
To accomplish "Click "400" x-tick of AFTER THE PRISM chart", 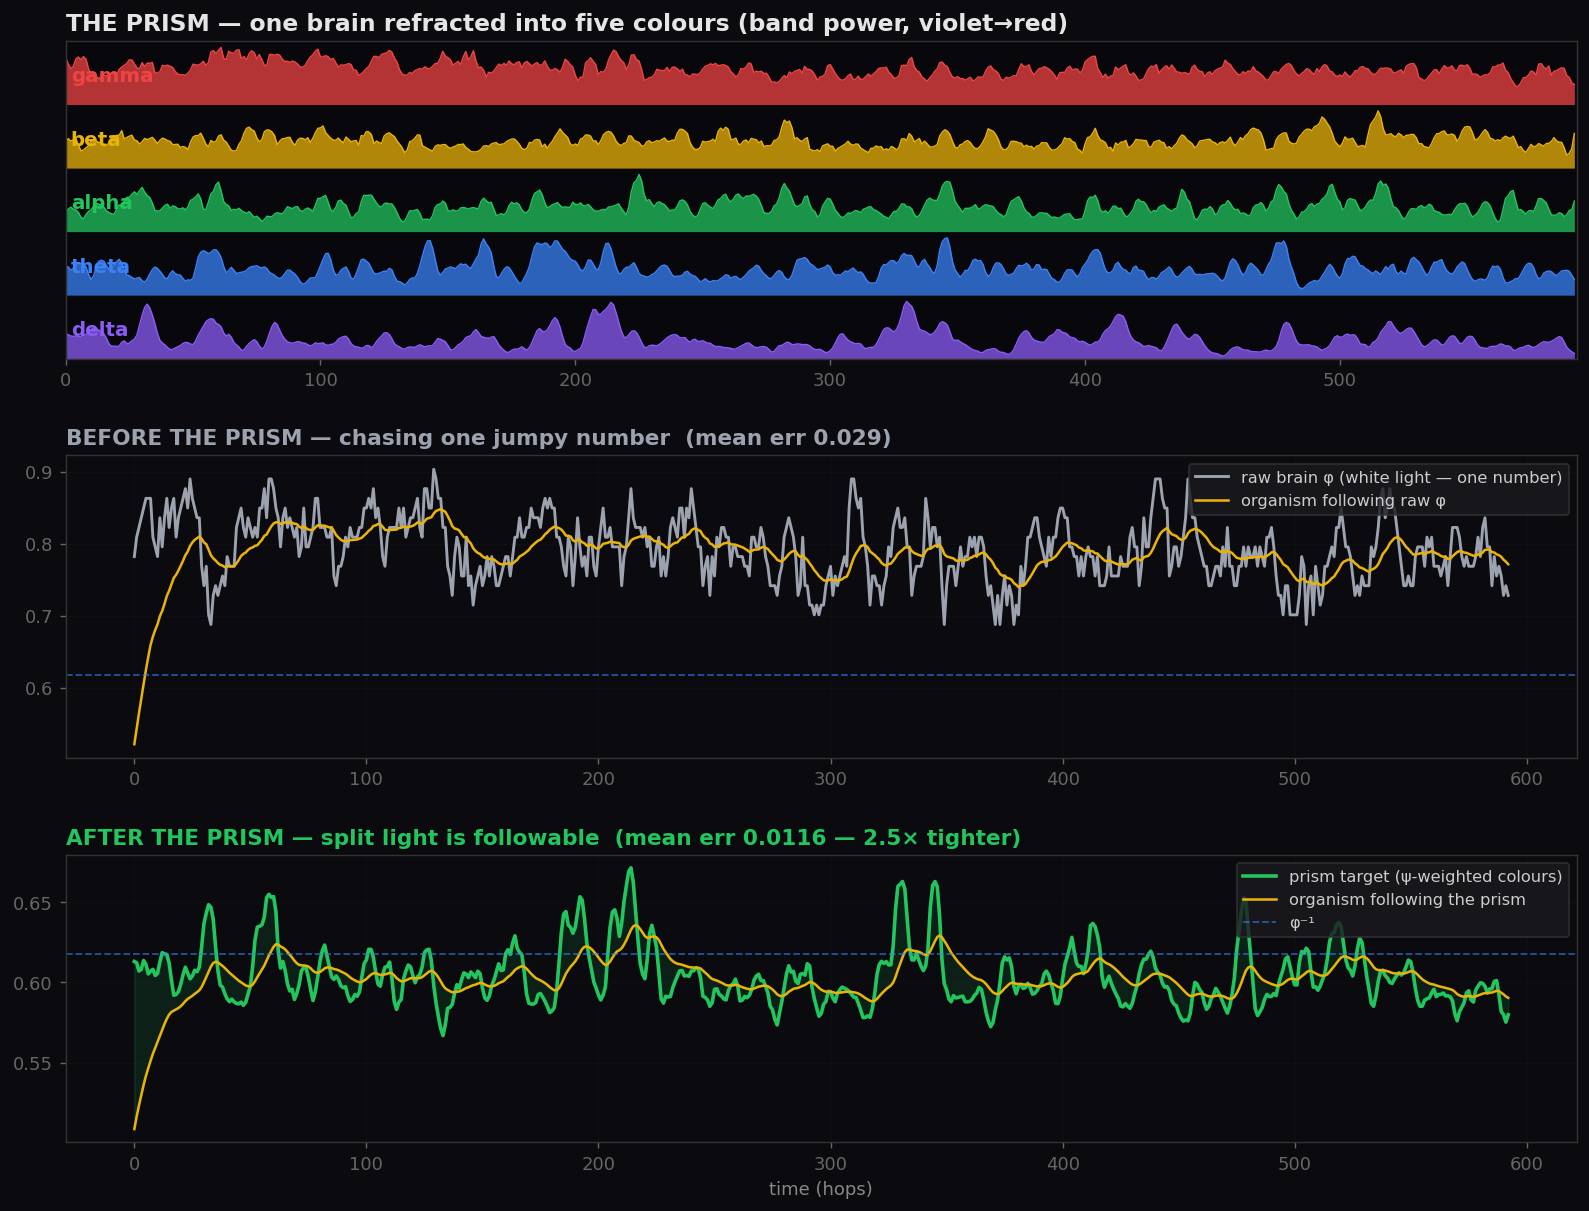I will (x=1063, y=1163).
